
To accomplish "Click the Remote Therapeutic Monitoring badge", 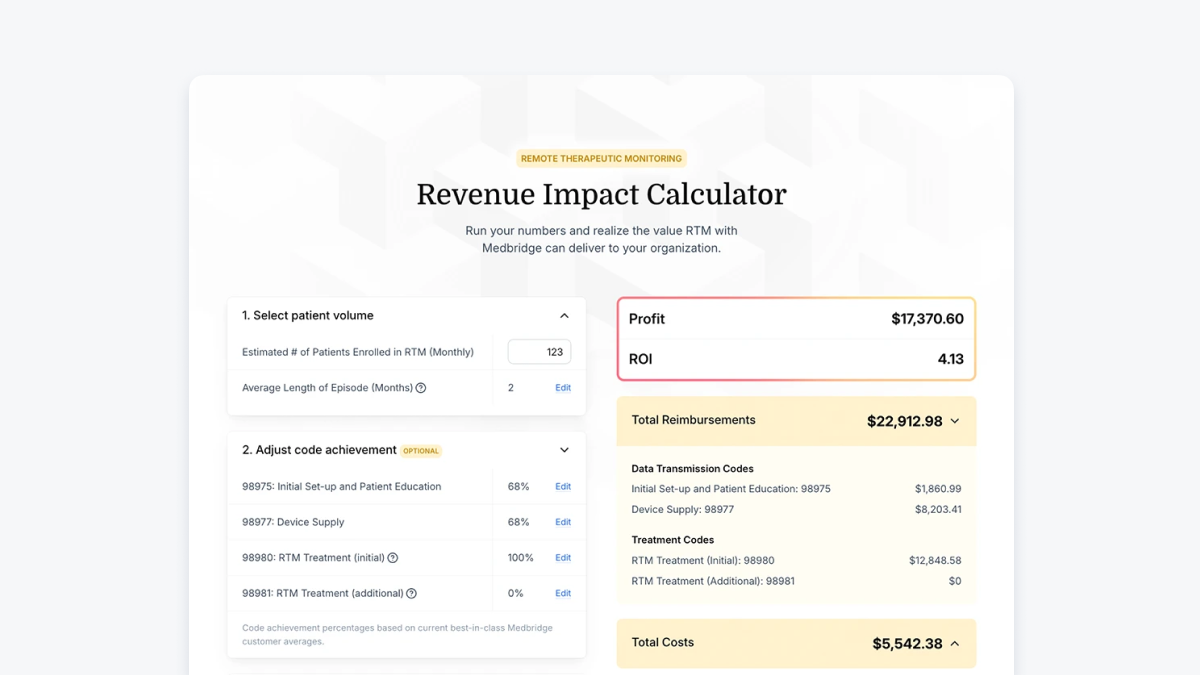I will (601, 158).
